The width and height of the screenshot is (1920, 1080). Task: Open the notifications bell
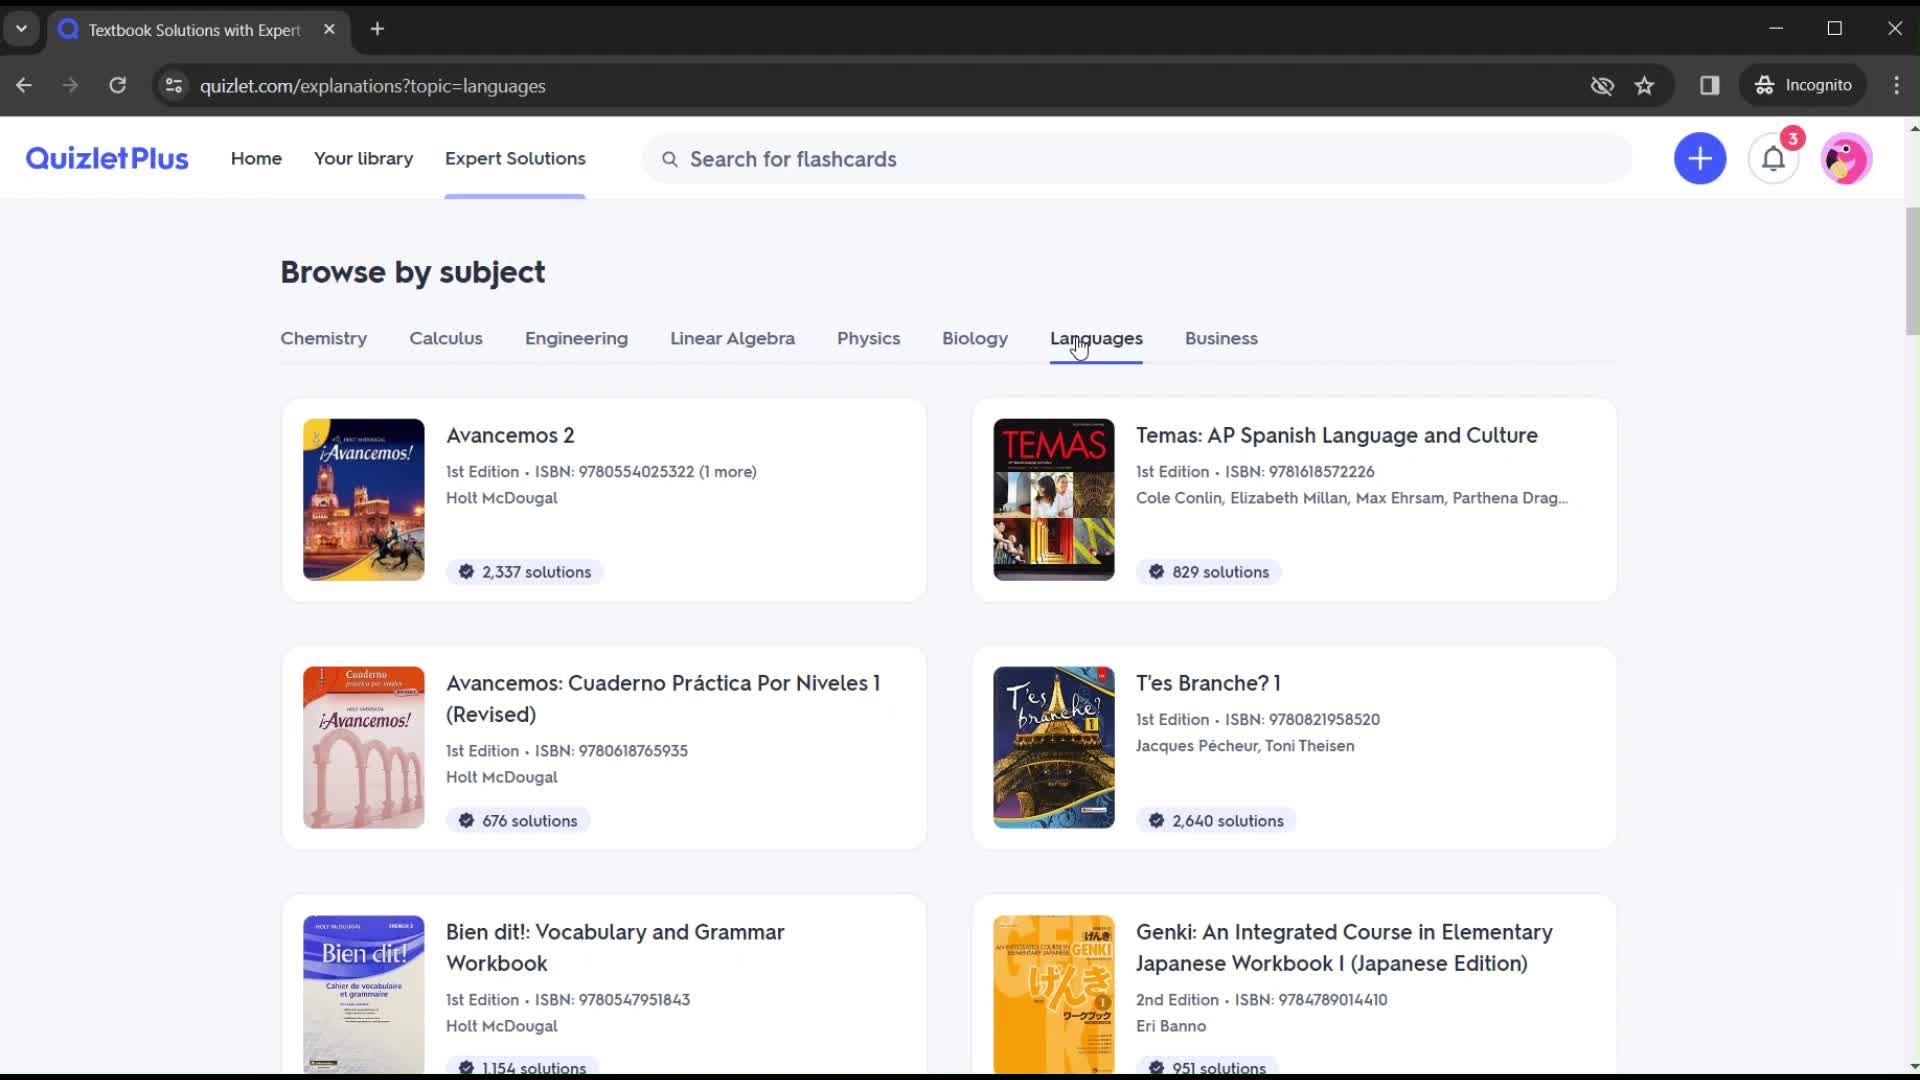pyautogui.click(x=1773, y=158)
